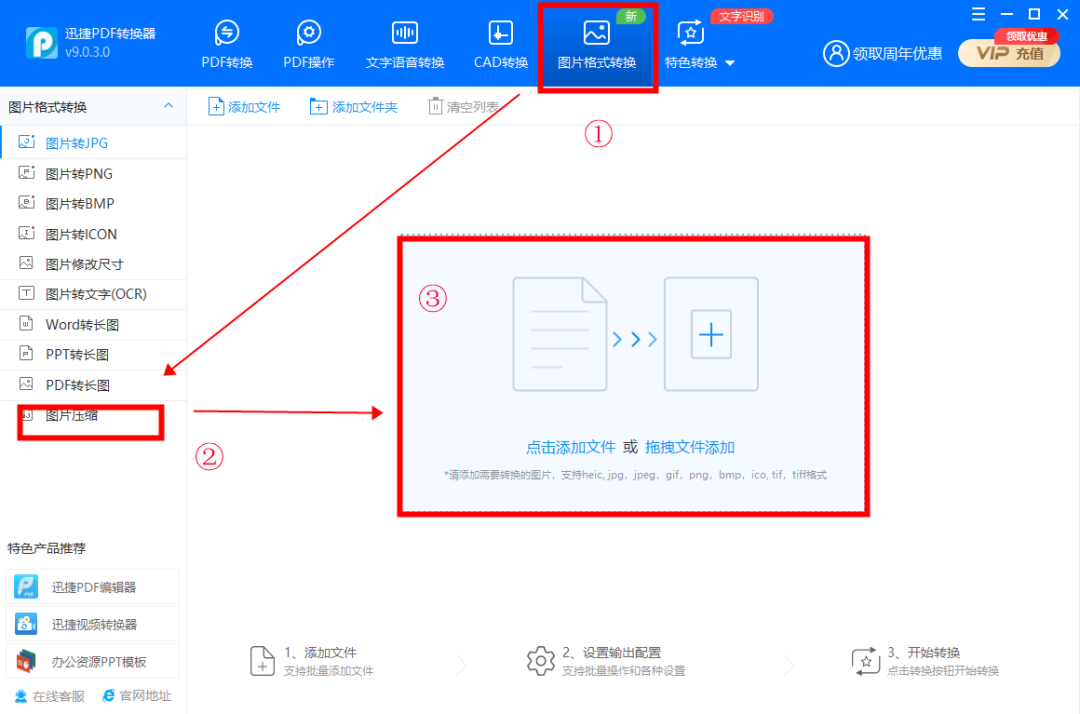This screenshot has height=714, width=1080.
Task: Click 官网地址 website link
Action: (x=136, y=695)
